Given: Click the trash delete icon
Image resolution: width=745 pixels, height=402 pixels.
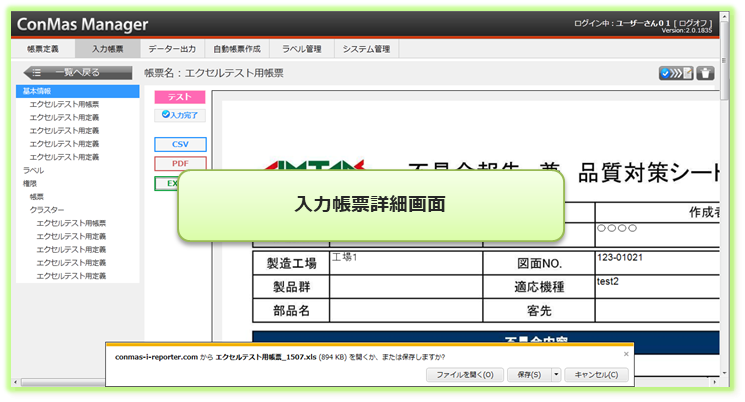Looking at the screenshot, I should click(706, 73).
